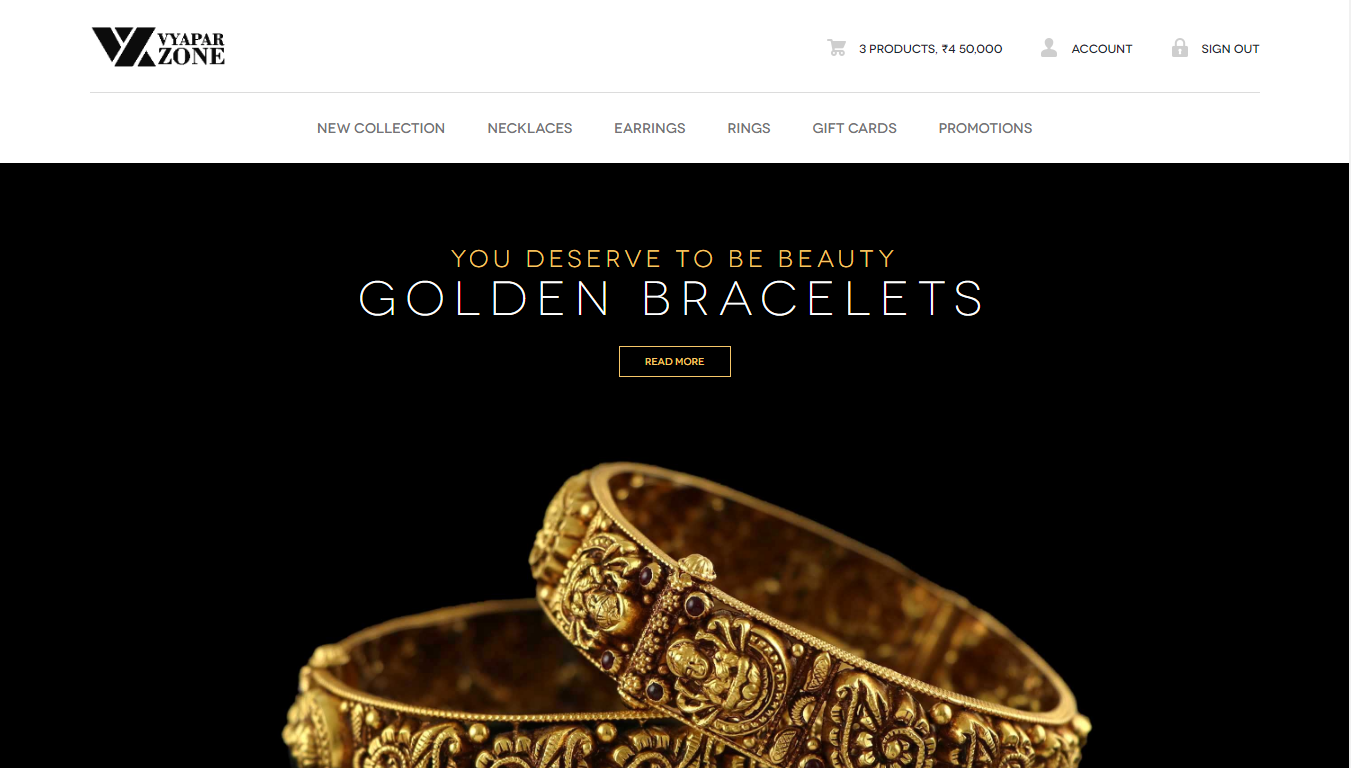The height and width of the screenshot is (768, 1351).
Task: Click the You Deserve To Be Beauty tagline
Action: tap(673, 259)
